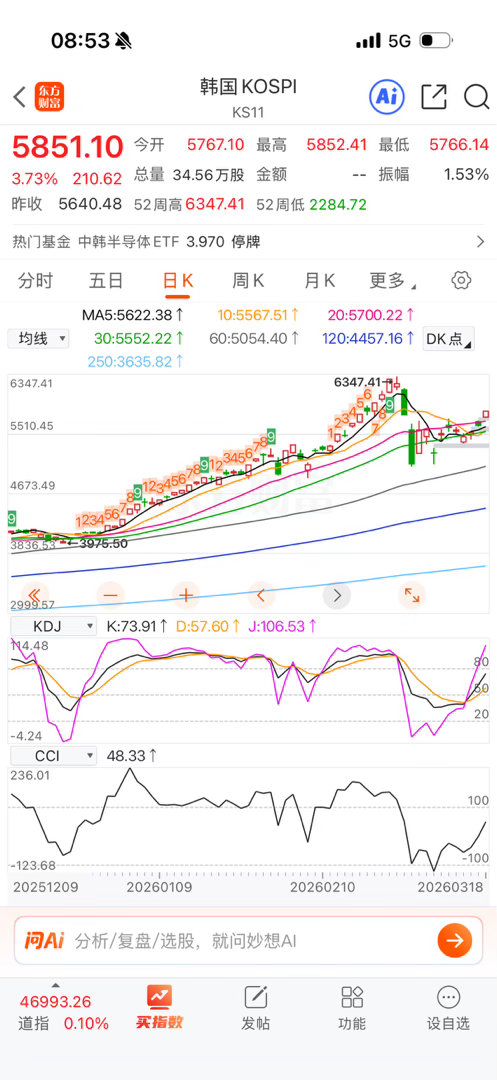Tap 振幅 1.53% value

coord(466,174)
